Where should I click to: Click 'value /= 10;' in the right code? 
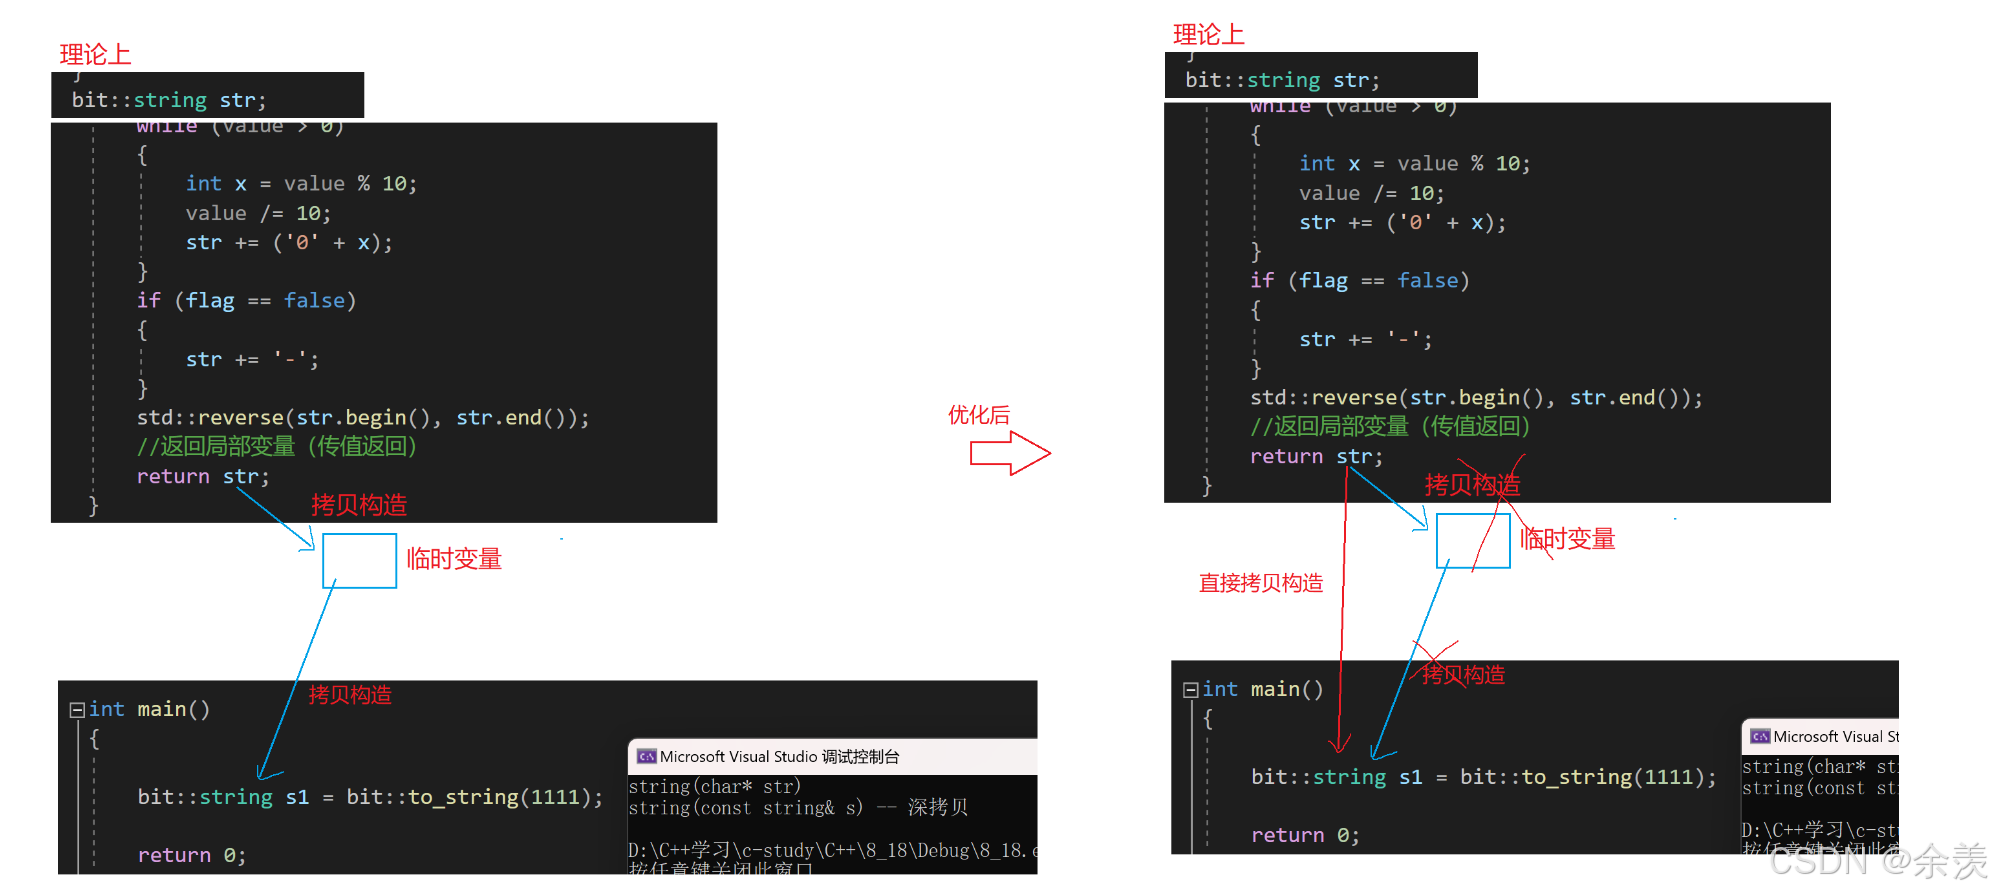[1372, 194]
